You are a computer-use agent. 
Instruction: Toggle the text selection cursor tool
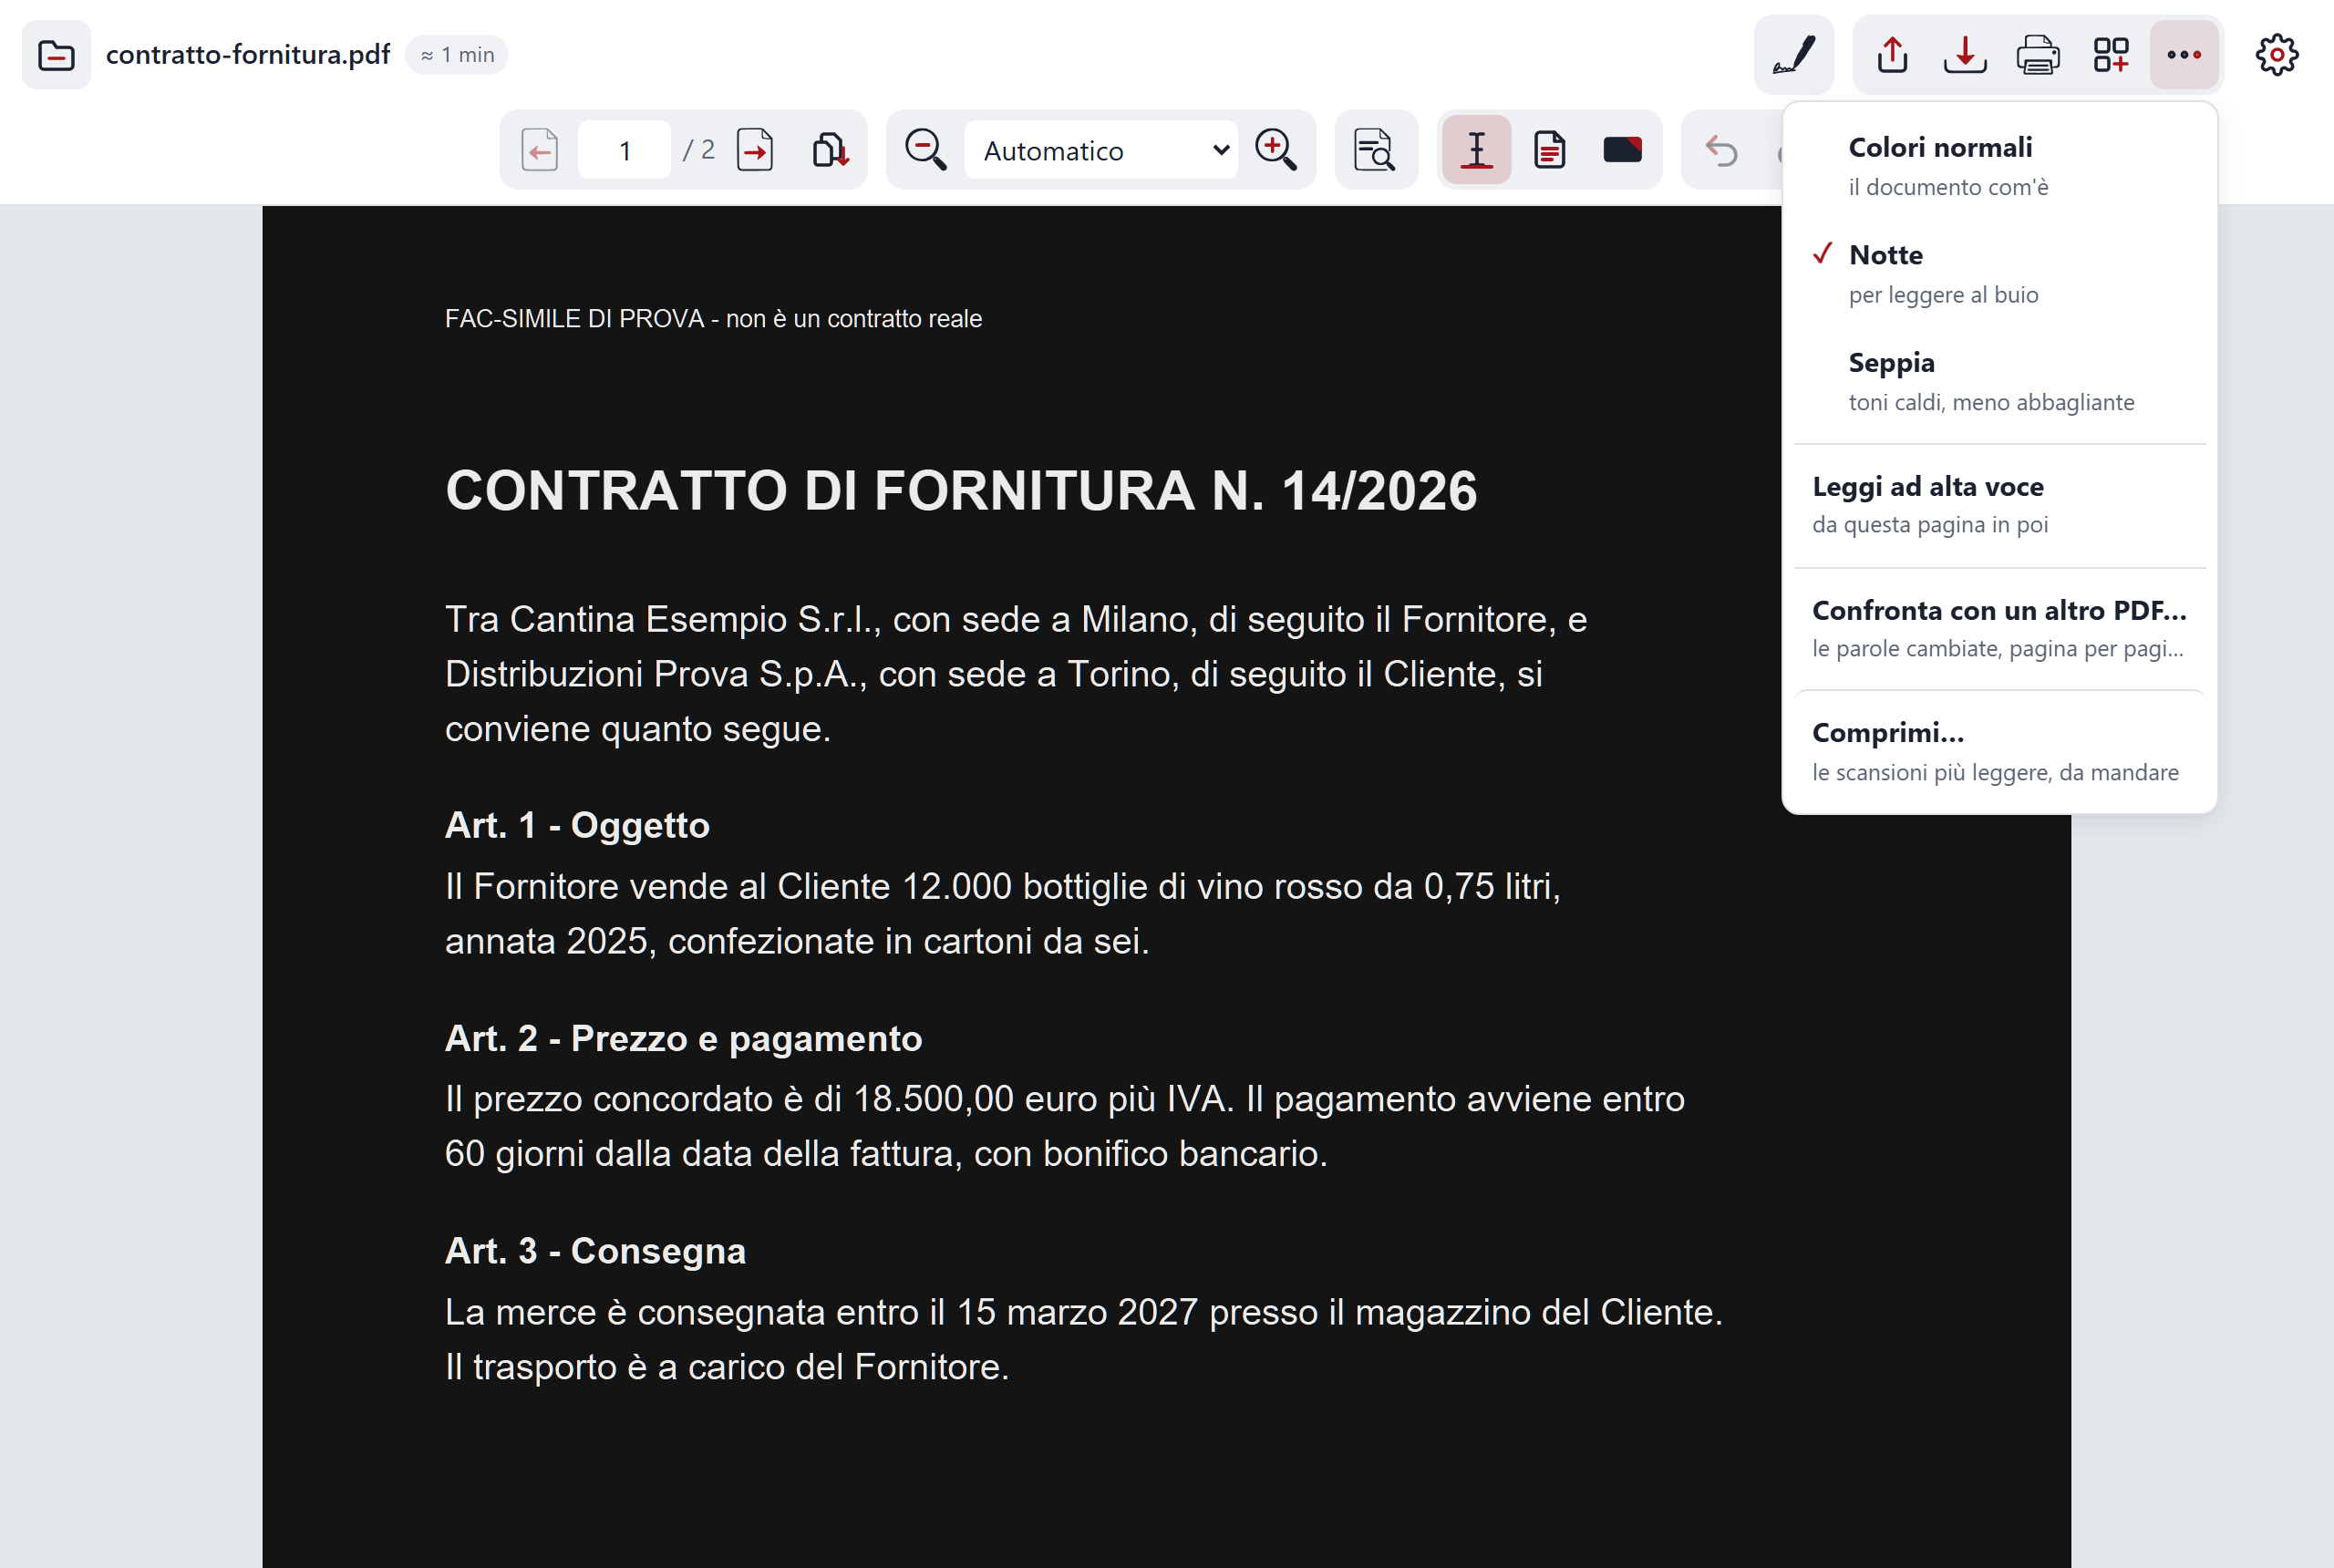coord(1476,151)
